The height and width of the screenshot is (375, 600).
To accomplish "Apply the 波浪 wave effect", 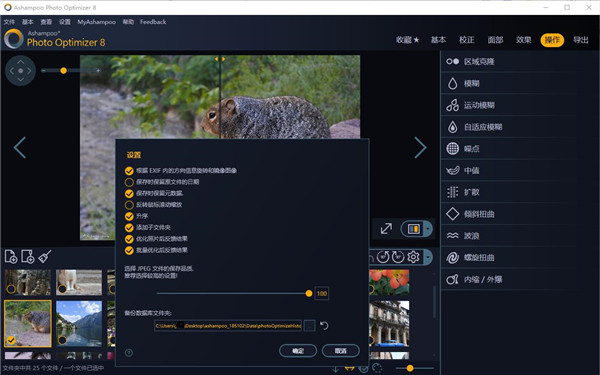I will pyautogui.click(x=509, y=236).
